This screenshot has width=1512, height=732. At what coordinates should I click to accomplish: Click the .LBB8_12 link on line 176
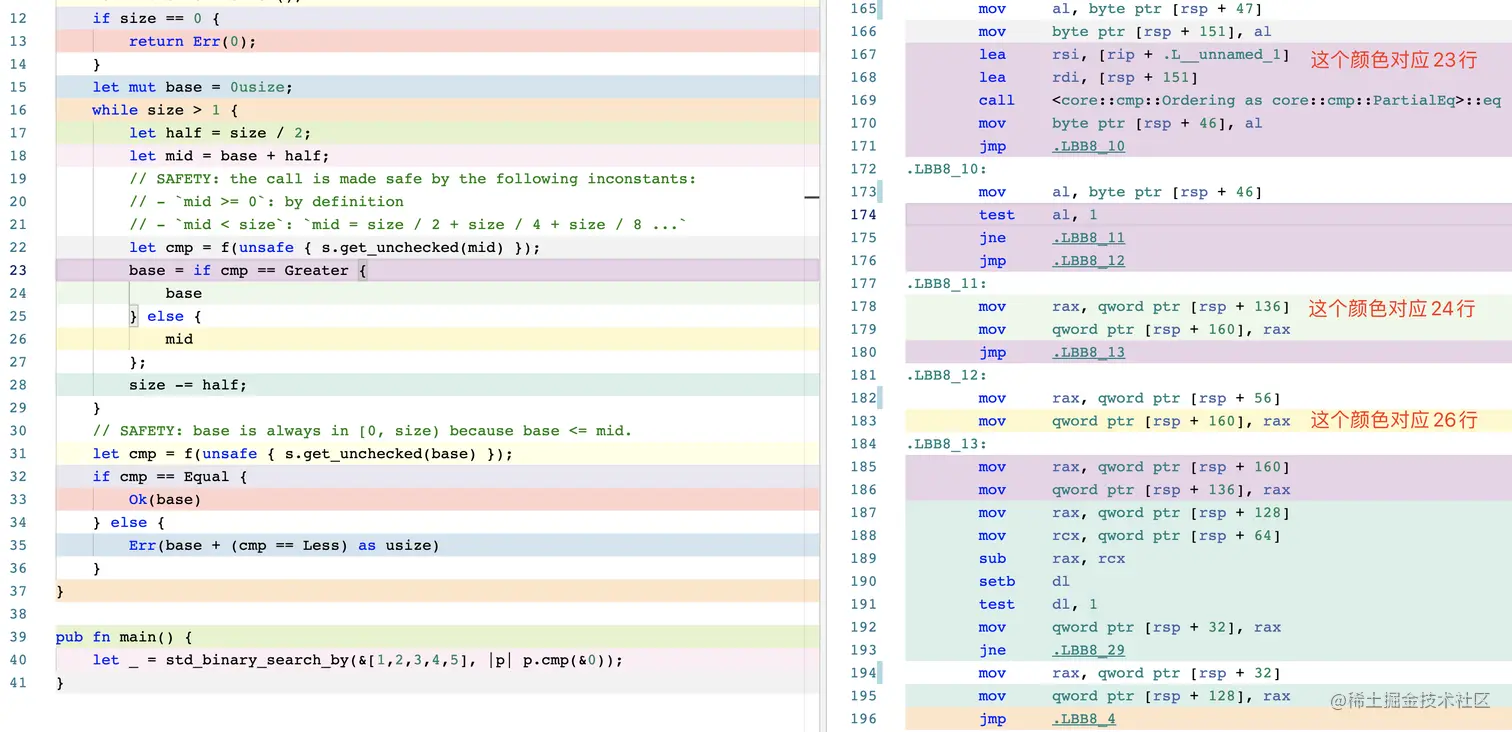click(1086, 260)
